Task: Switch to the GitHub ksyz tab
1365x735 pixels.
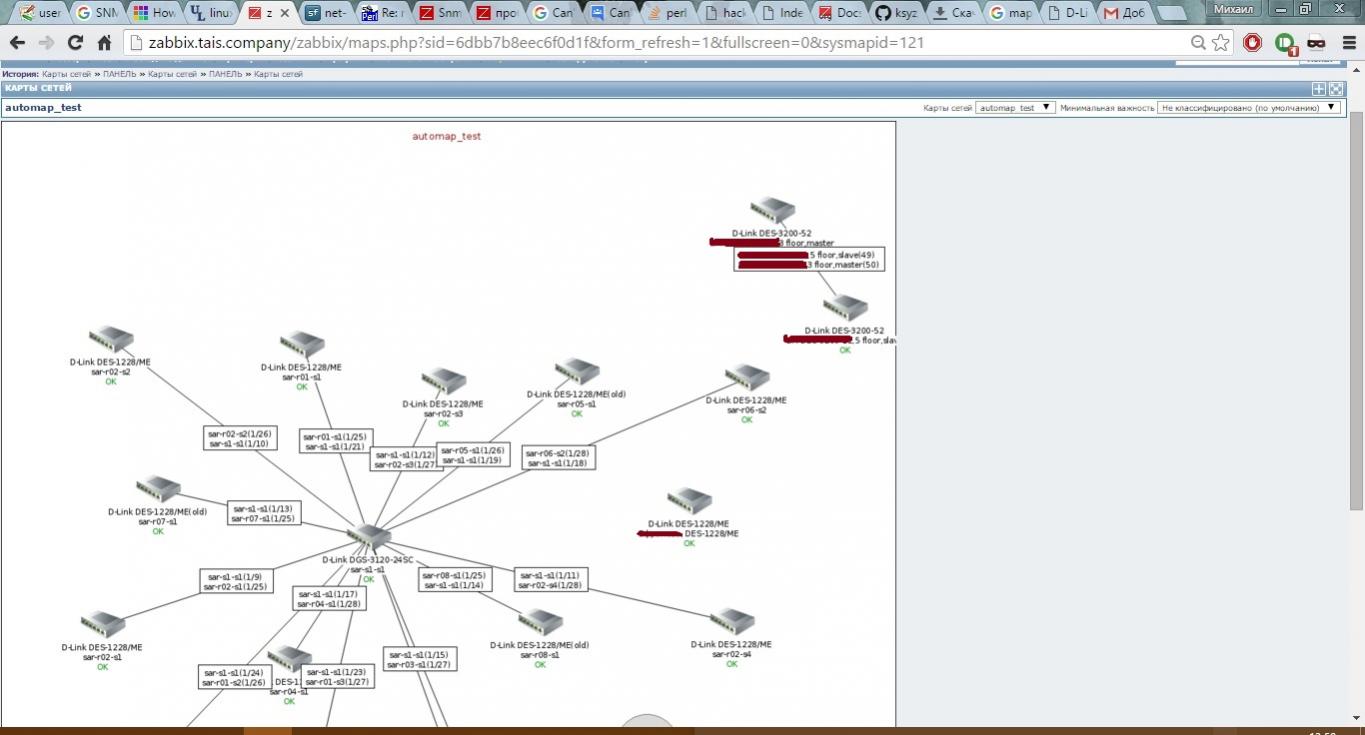Action: [x=896, y=13]
